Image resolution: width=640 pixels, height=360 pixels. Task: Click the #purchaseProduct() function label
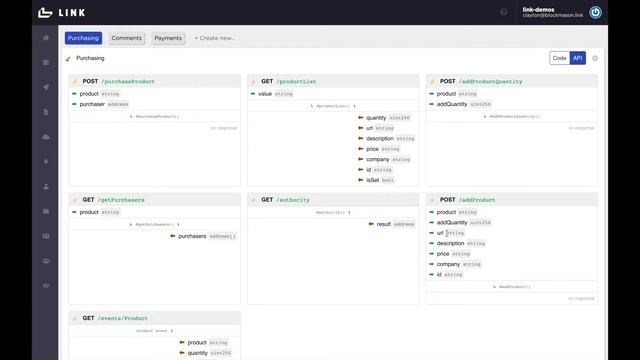coord(157,117)
